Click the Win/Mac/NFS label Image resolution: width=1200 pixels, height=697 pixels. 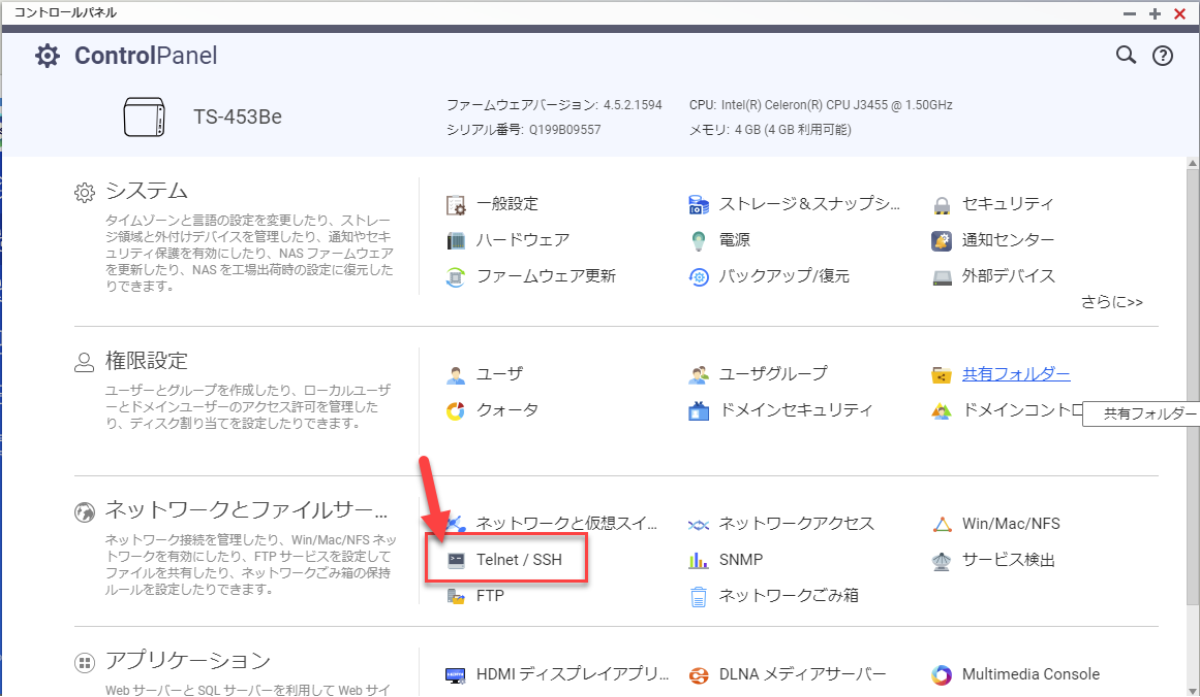[x=1011, y=524]
